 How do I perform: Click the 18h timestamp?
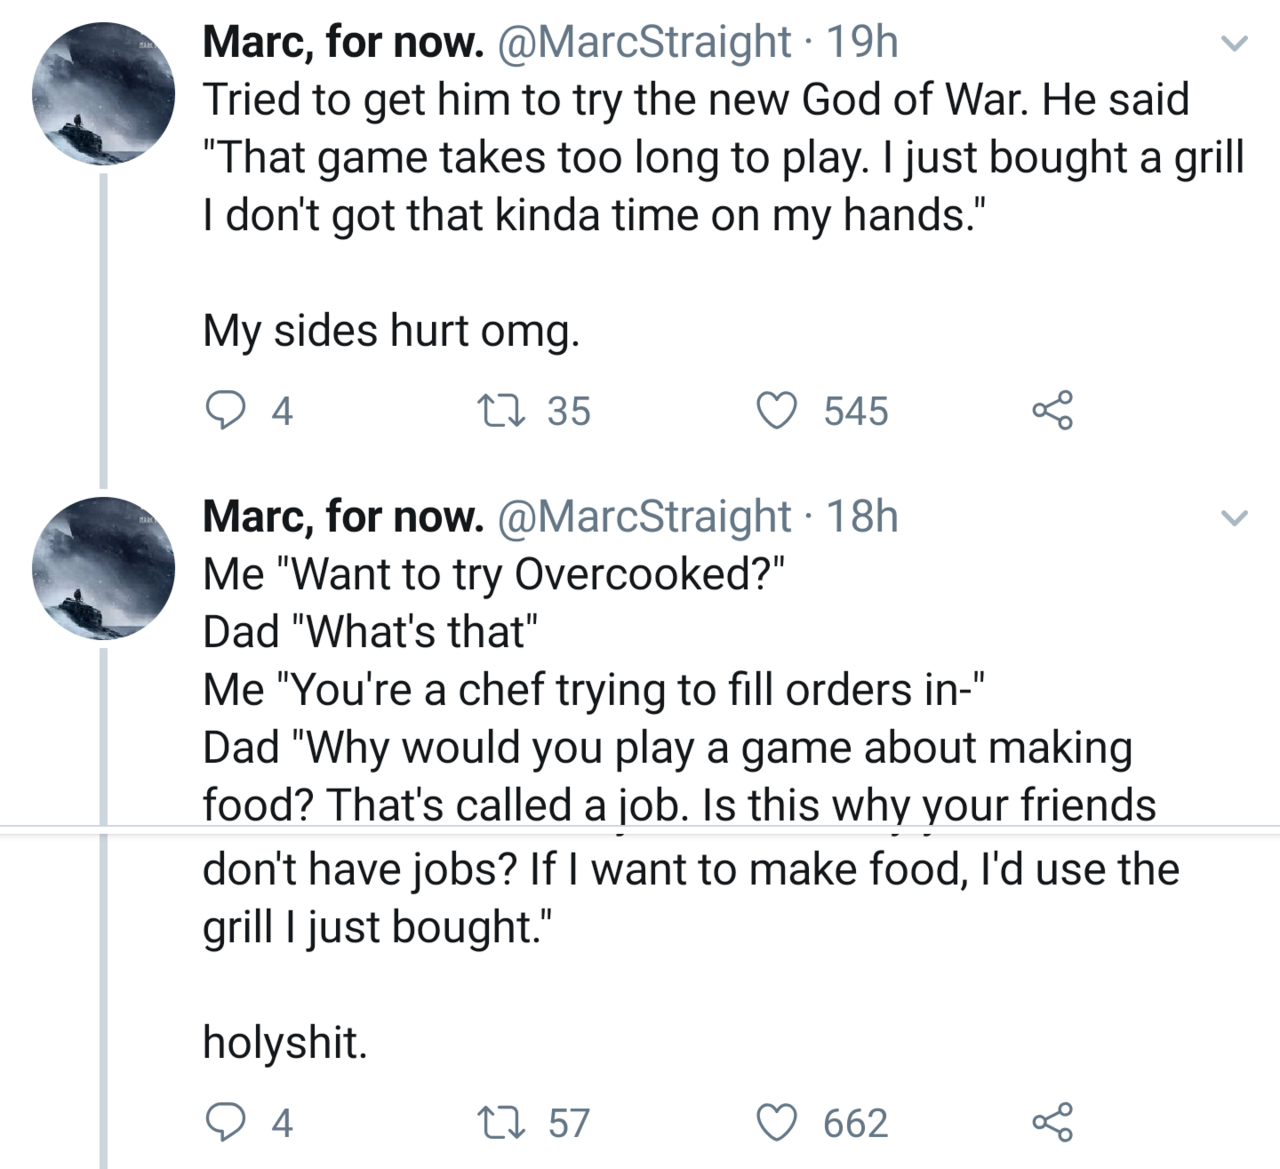[x=863, y=516]
